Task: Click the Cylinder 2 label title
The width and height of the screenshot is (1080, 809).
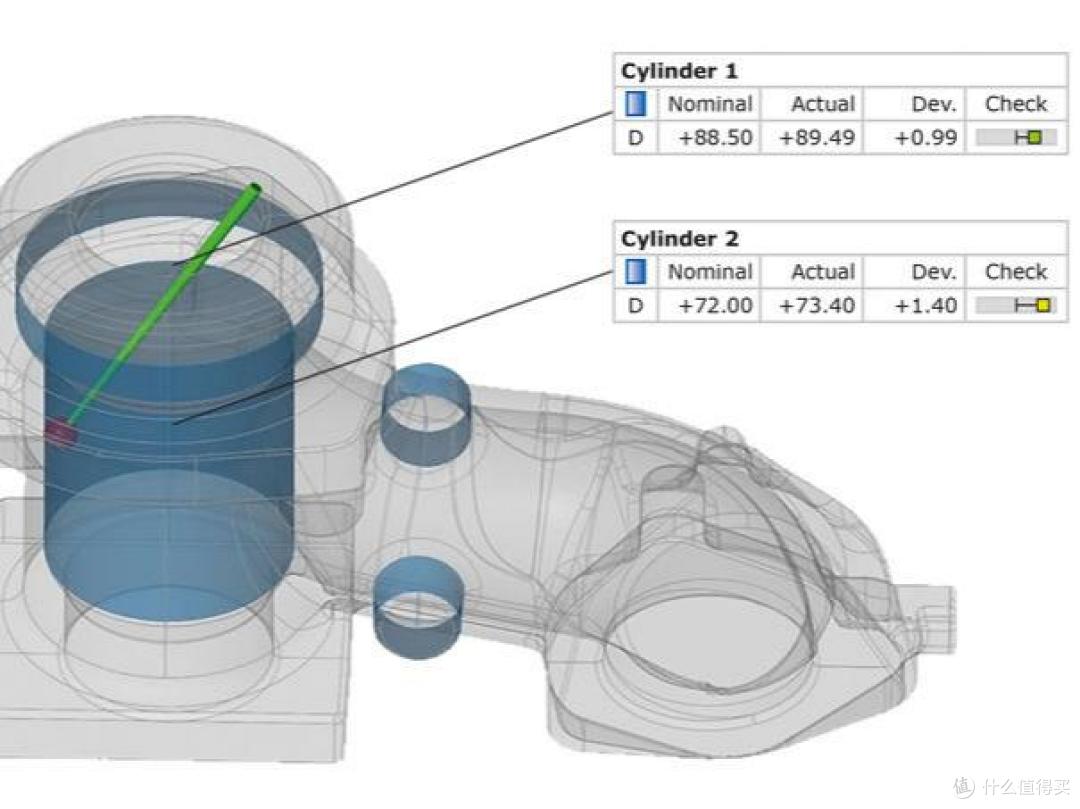Action: (x=679, y=239)
